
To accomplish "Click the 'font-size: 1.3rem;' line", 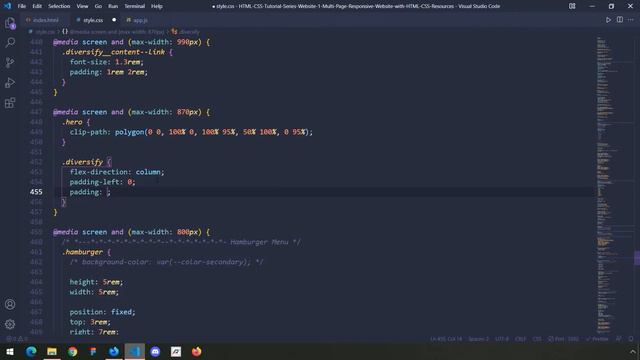I will coord(107,62).
